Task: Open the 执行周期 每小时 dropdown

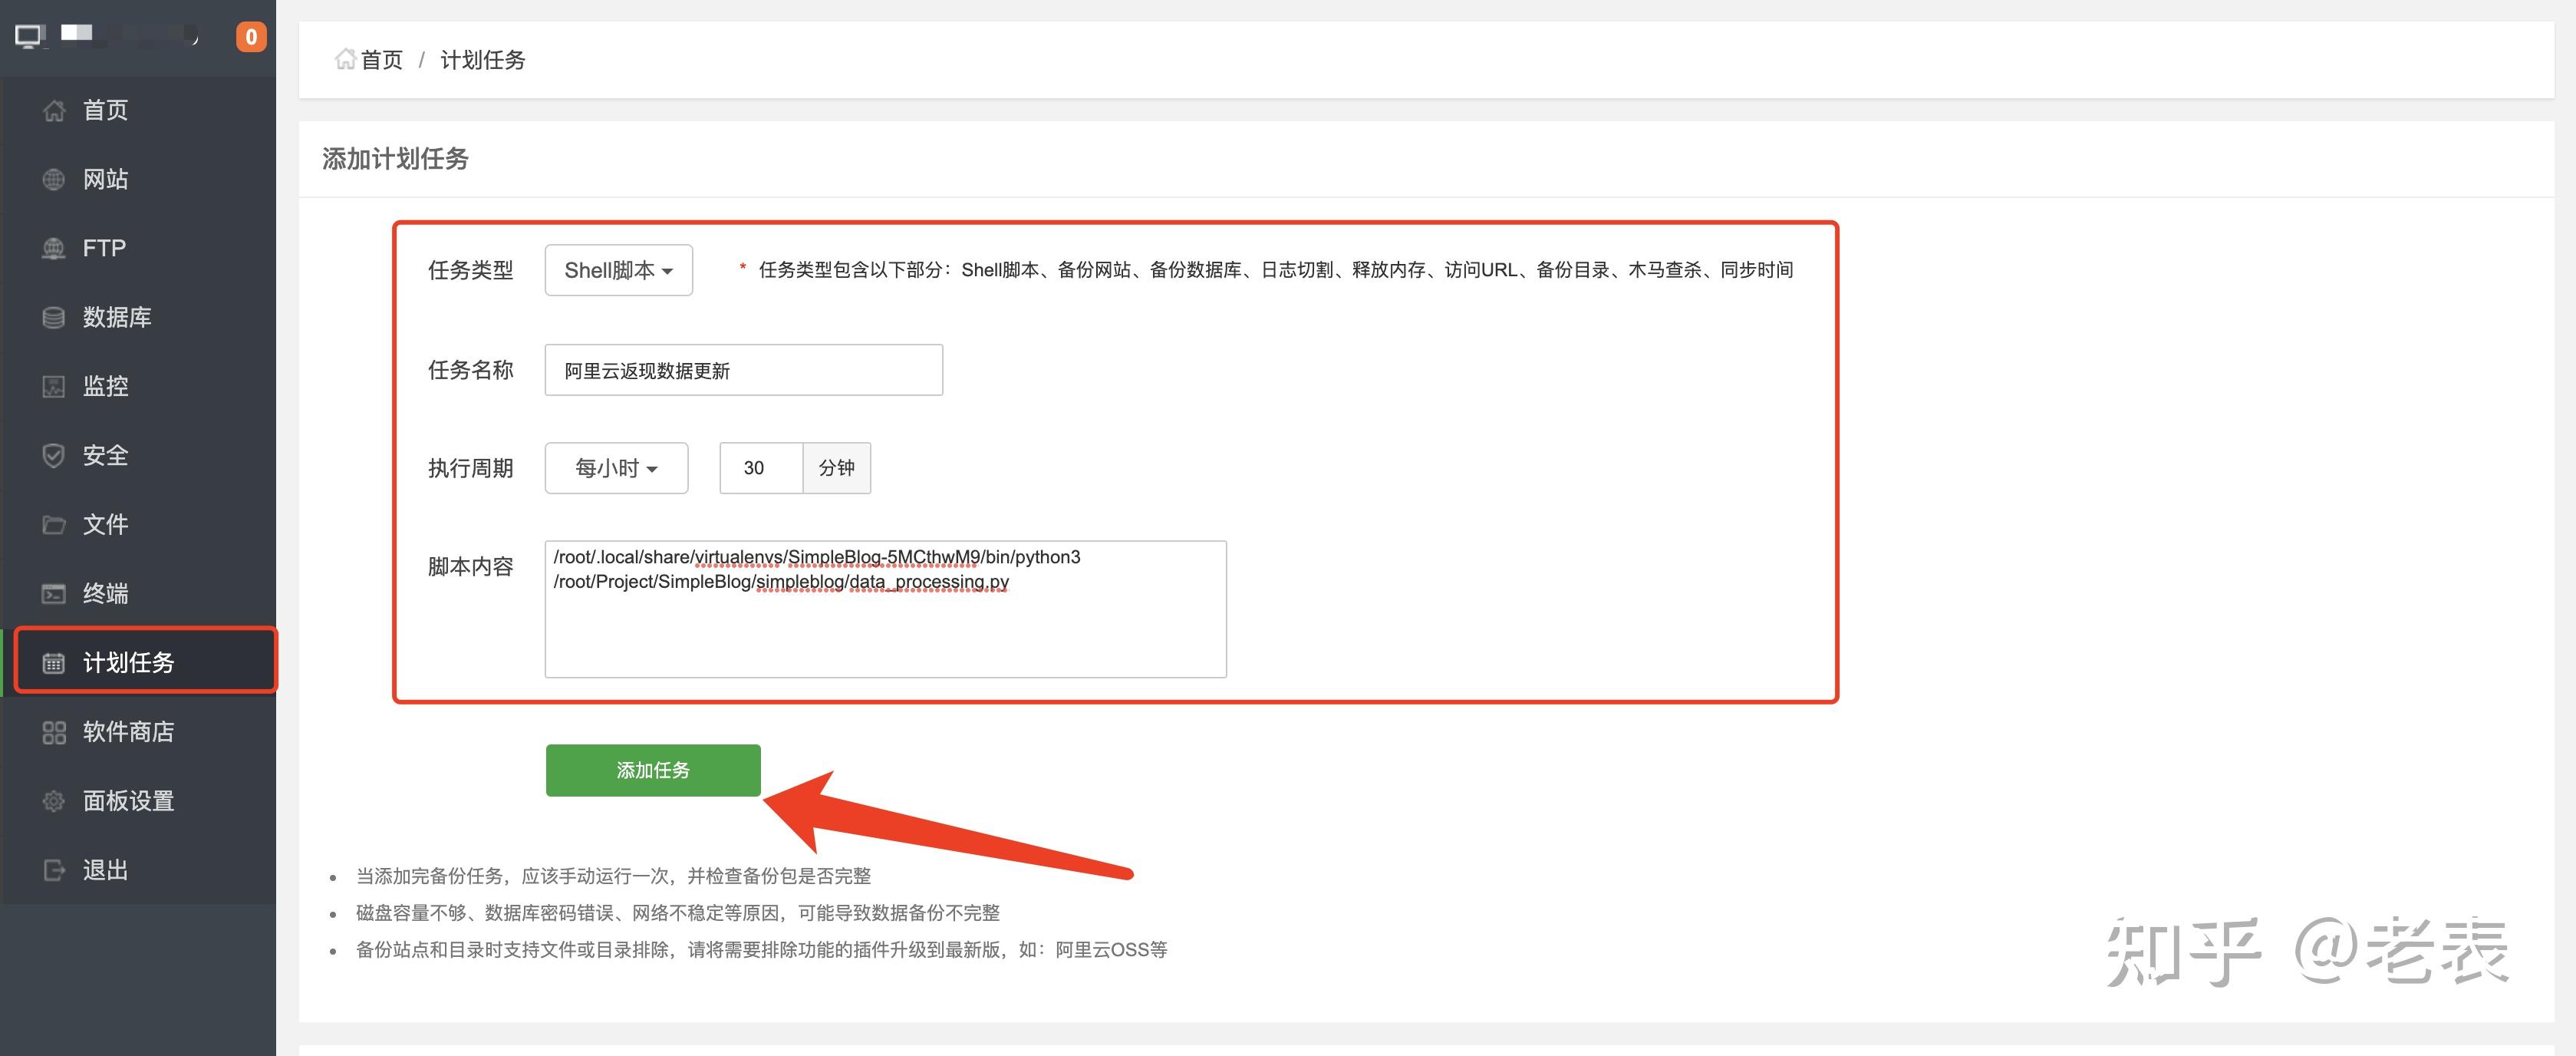Action: click(x=616, y=467)
